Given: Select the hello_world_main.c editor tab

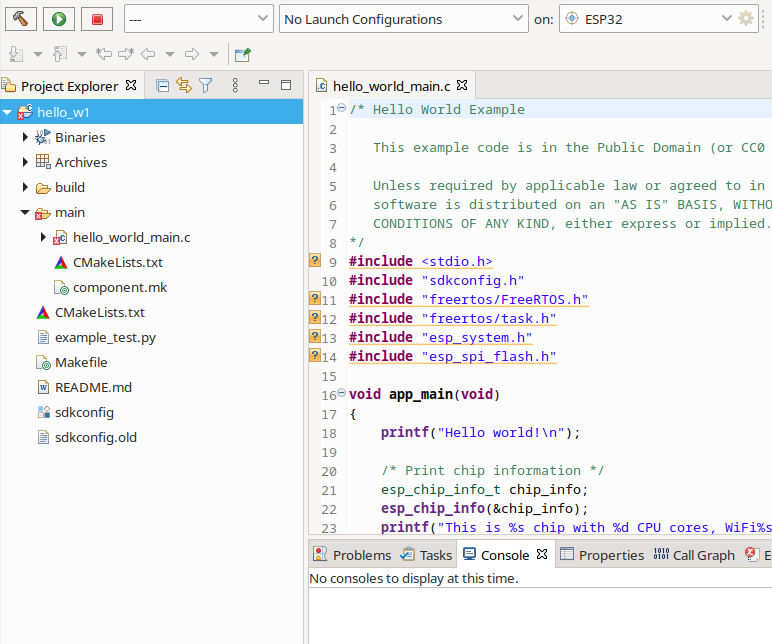Looking at the screenshot, I should point(391,86).
